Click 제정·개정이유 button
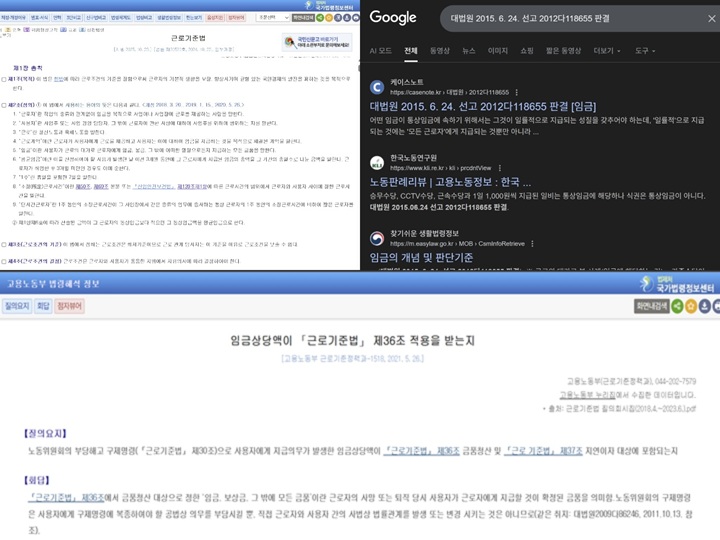This screenshot has height=540, width=720. [13, 17]
